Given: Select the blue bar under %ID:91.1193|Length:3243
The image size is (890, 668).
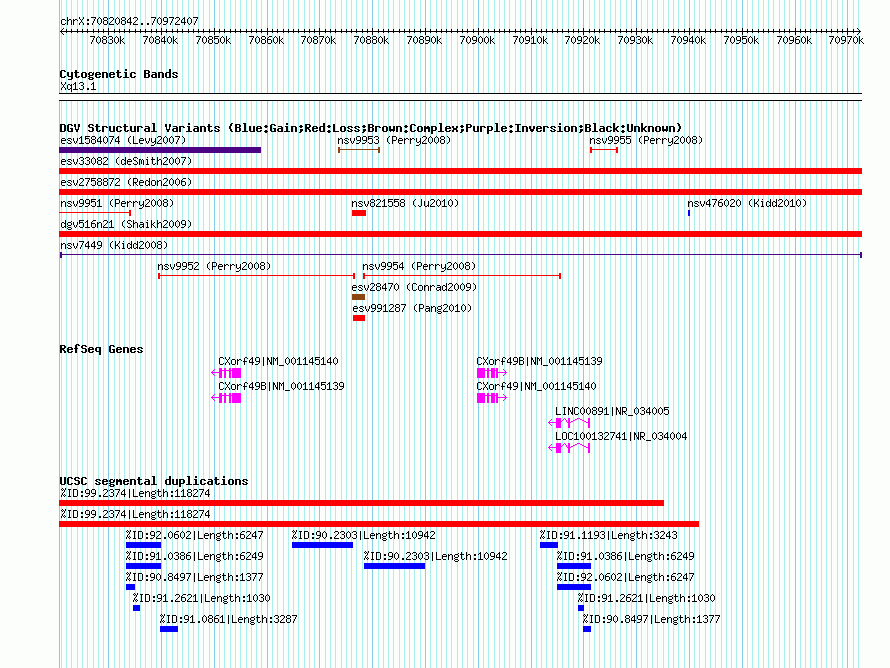Looking at the screenshot, I should (549, 545).
